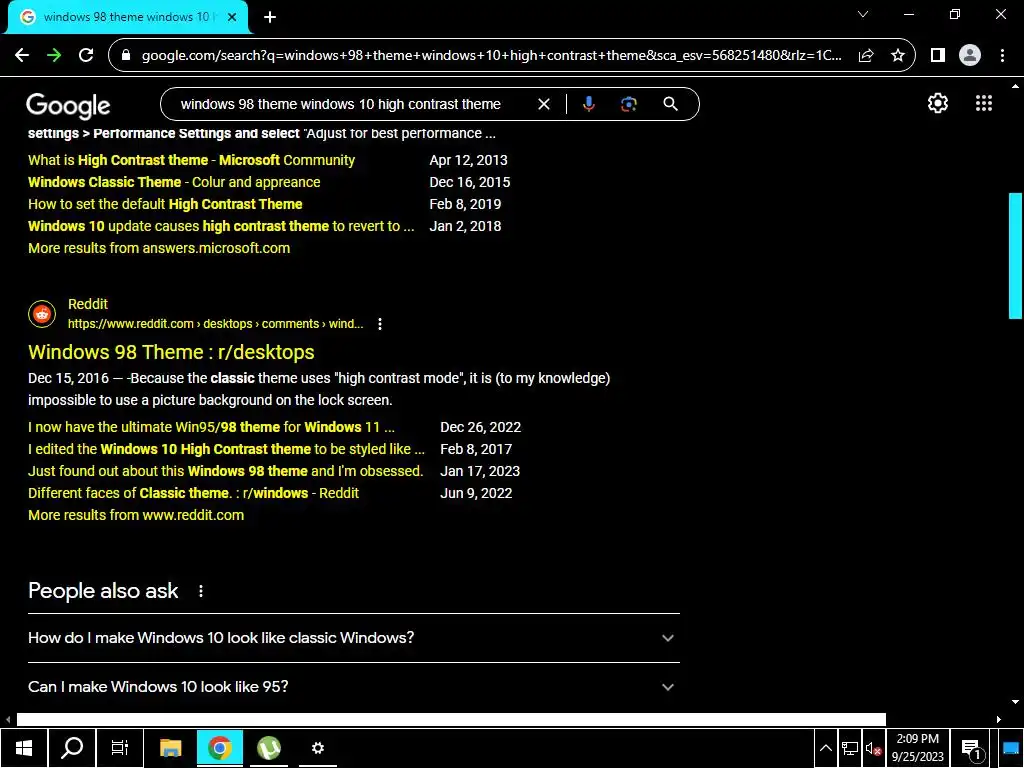
Task: Click the vertical scrollbar thumb
Action: [x=1016, y=255]
